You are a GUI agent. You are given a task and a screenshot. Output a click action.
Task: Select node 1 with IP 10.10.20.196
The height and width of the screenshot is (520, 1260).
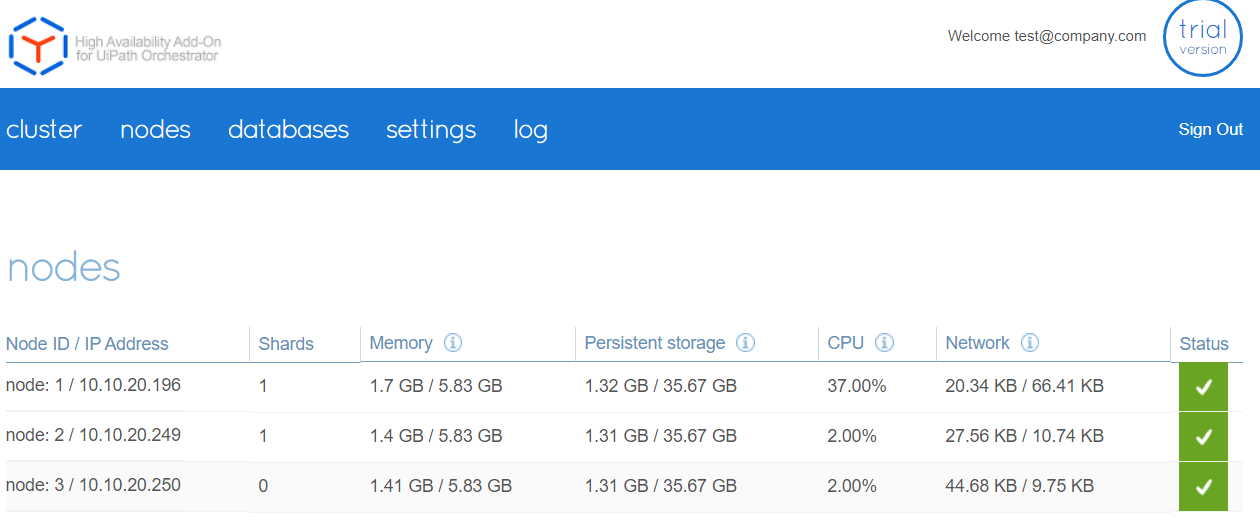[x=93, y=385]
